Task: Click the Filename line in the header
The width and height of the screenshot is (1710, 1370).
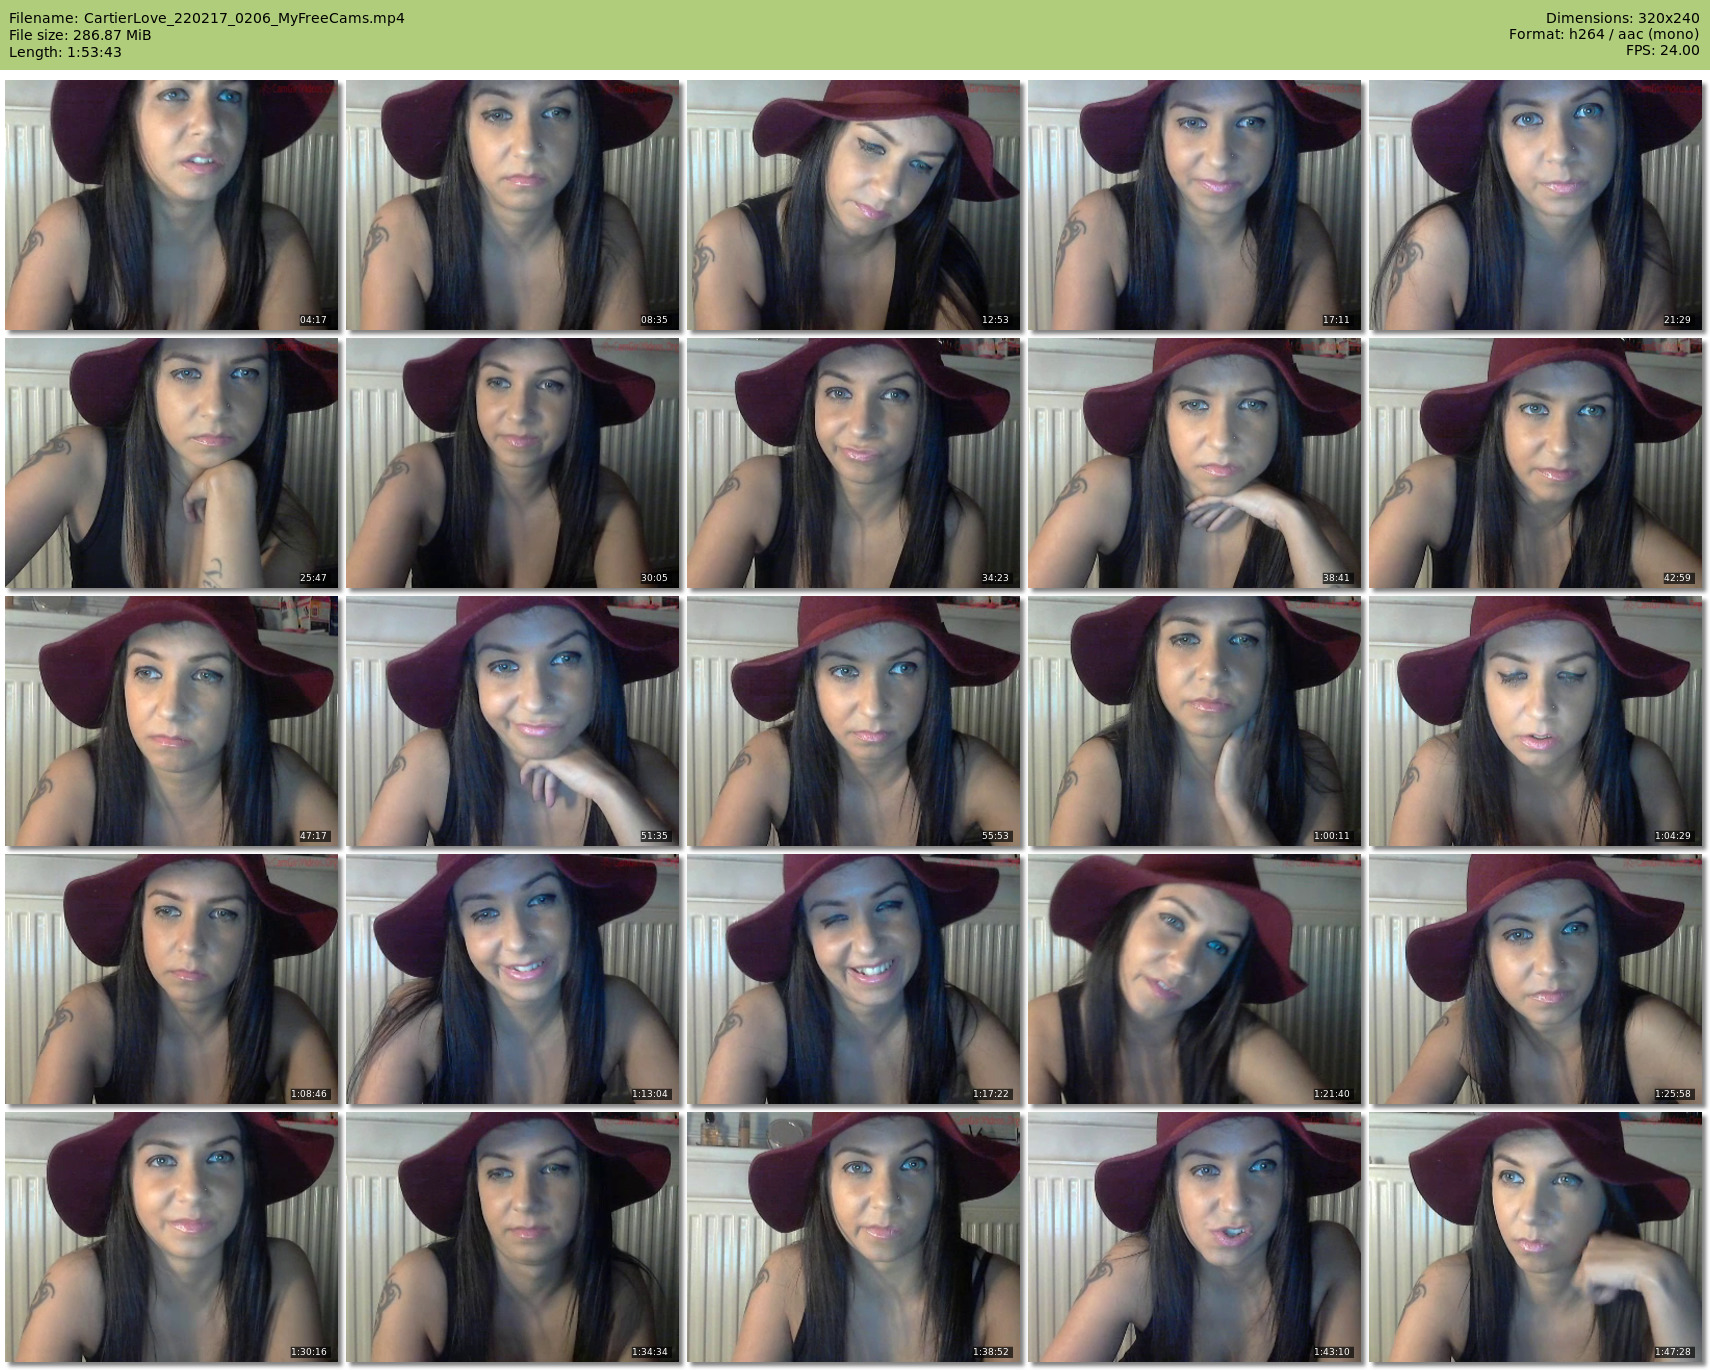Action: coord(207,18)
